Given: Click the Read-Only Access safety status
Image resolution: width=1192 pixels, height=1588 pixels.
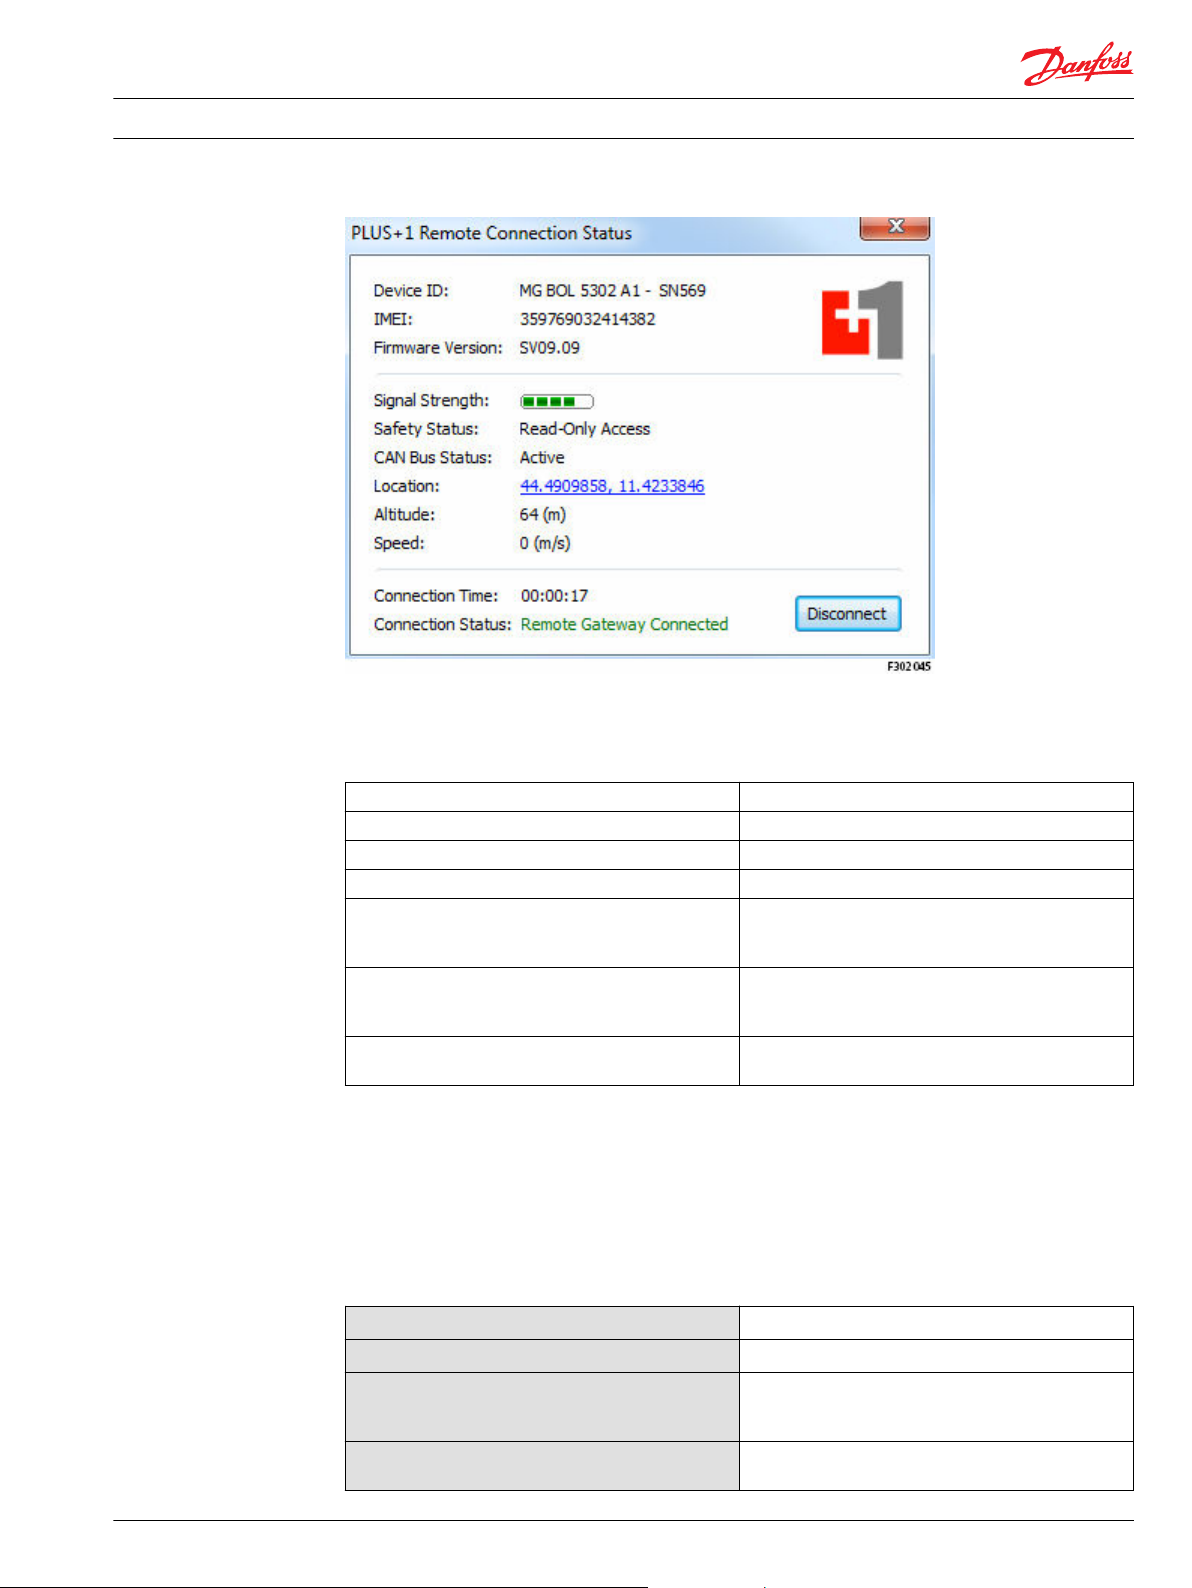Looking at the screenshot, I should pyautogui.click(x=585, y=429).
